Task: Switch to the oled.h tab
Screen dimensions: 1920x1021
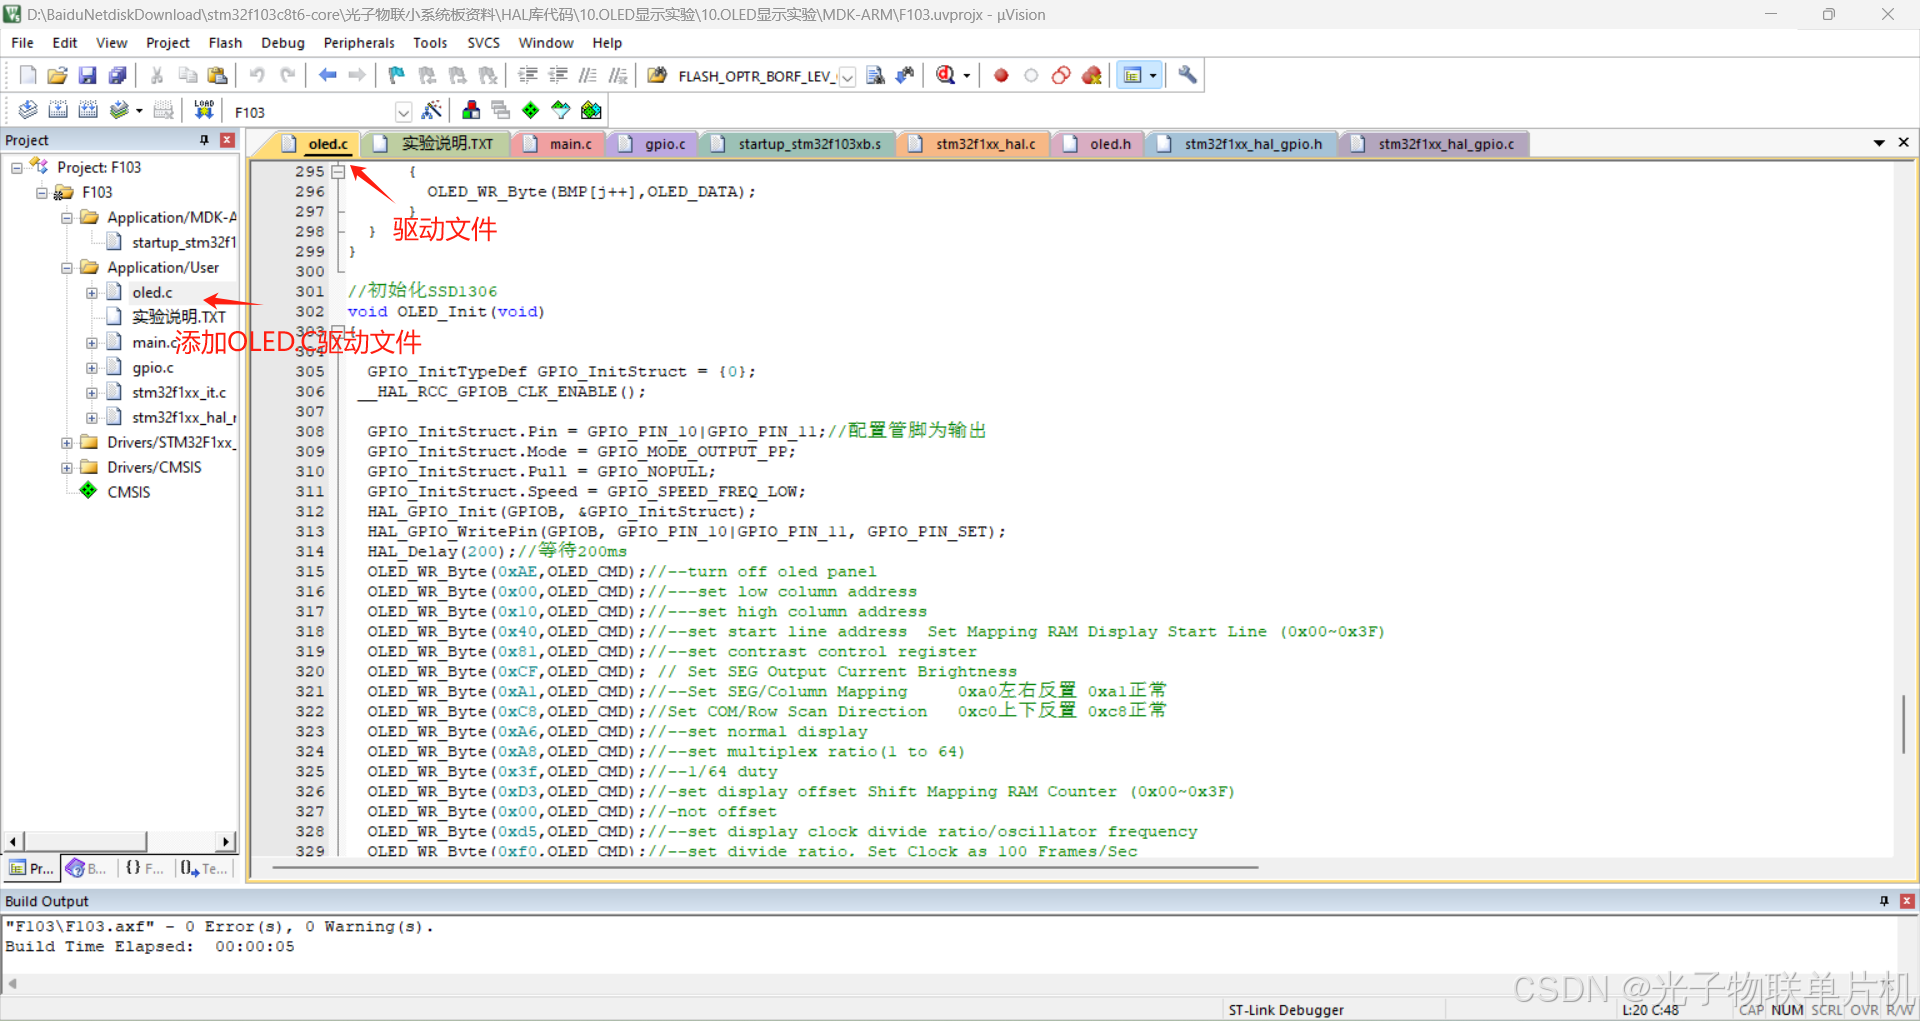Action: (1099, 144)
